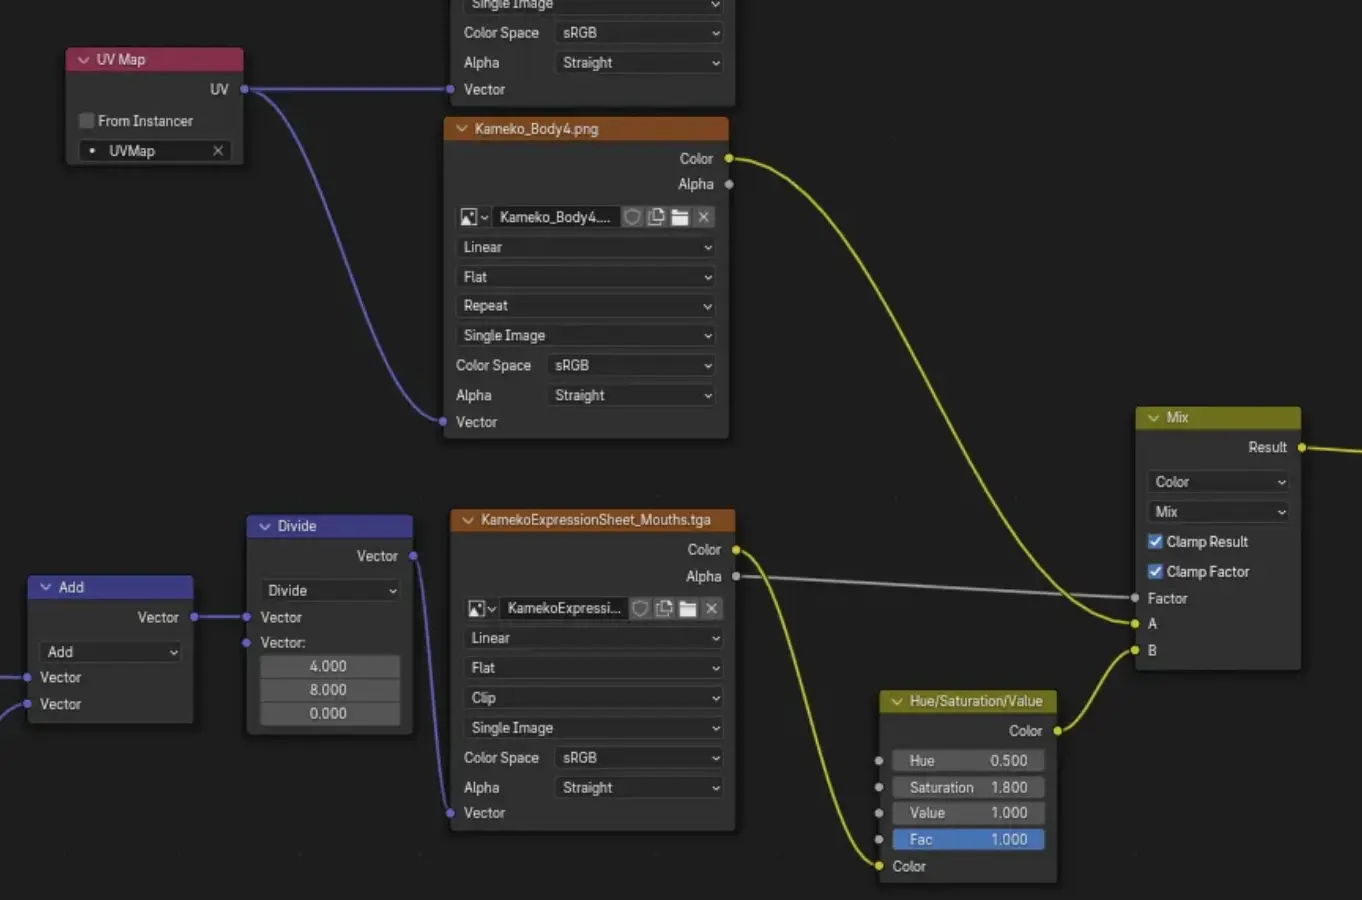
Task: Collapse the UV Map node
Action: [x=83, y=60]
